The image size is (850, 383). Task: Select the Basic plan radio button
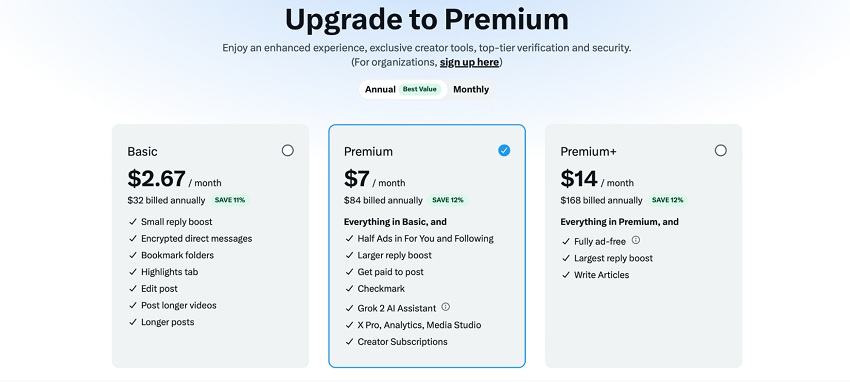point(288,151)
